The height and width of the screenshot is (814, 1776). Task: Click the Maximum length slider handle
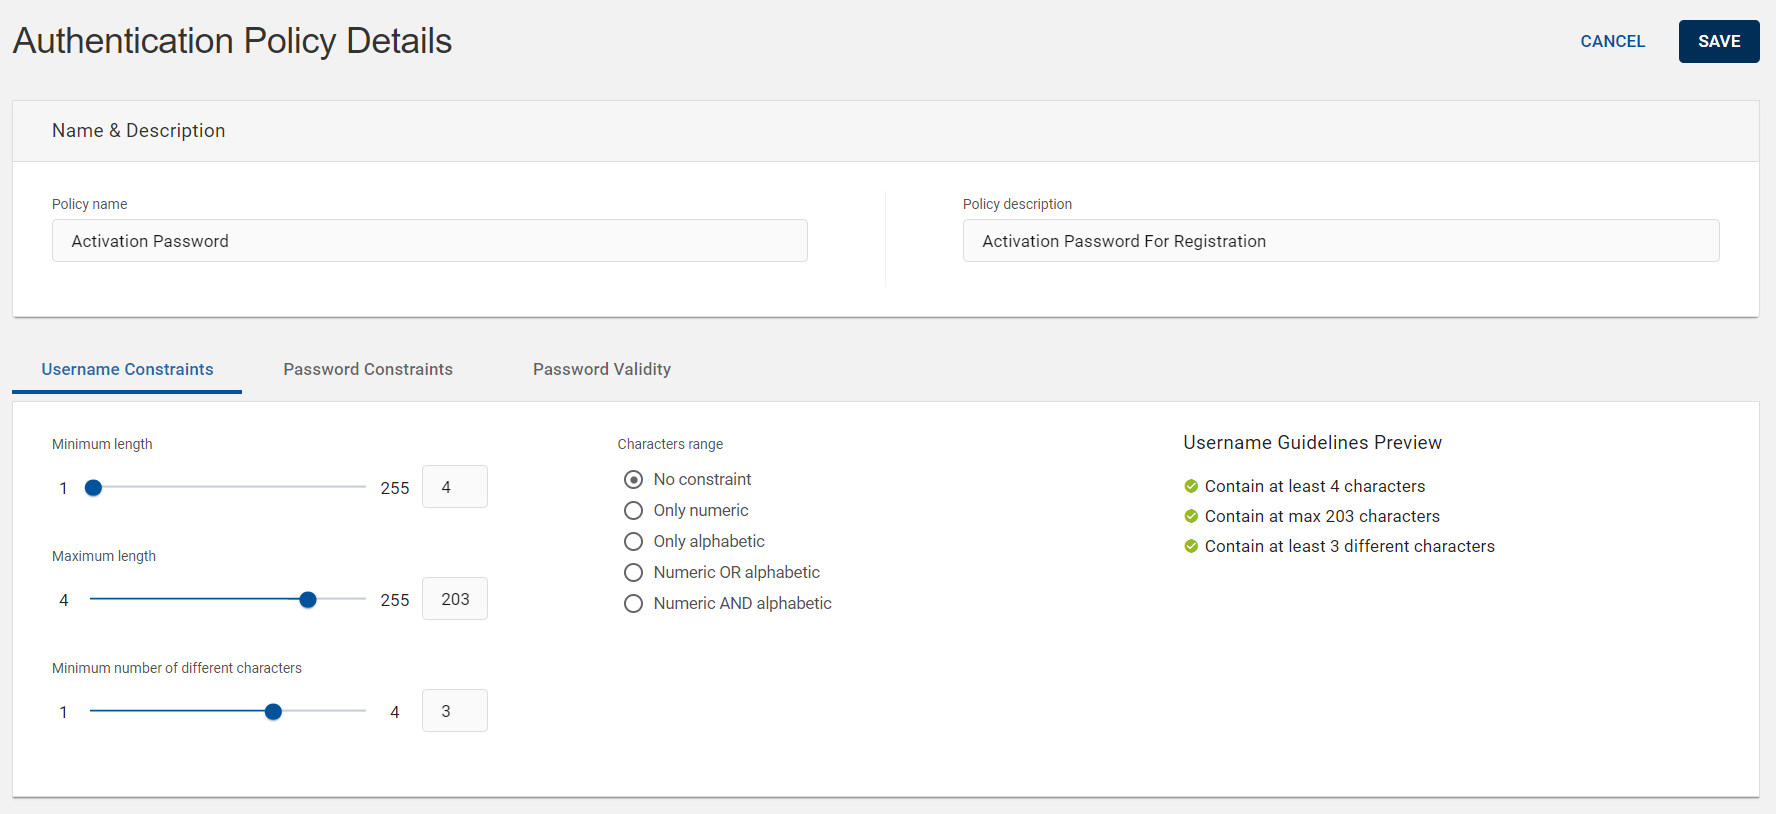(x=308, y=600)
